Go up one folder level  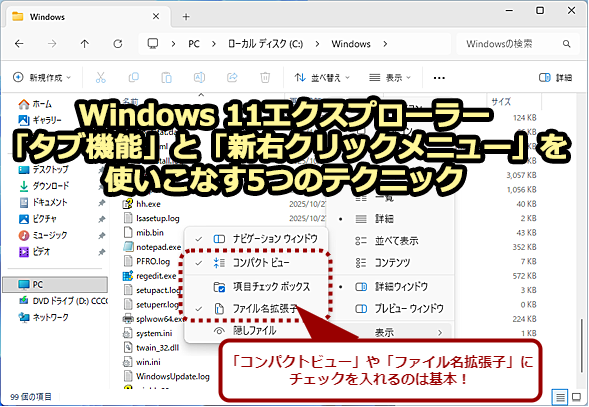coord(85,44)
